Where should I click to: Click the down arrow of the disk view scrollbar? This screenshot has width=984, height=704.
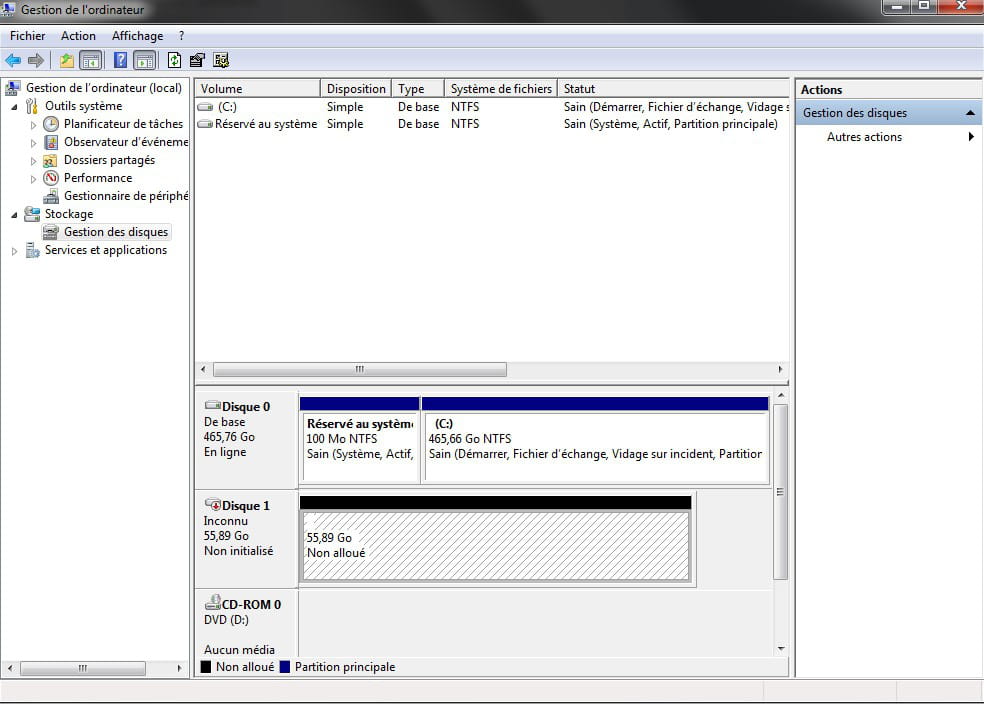point(781,648)
